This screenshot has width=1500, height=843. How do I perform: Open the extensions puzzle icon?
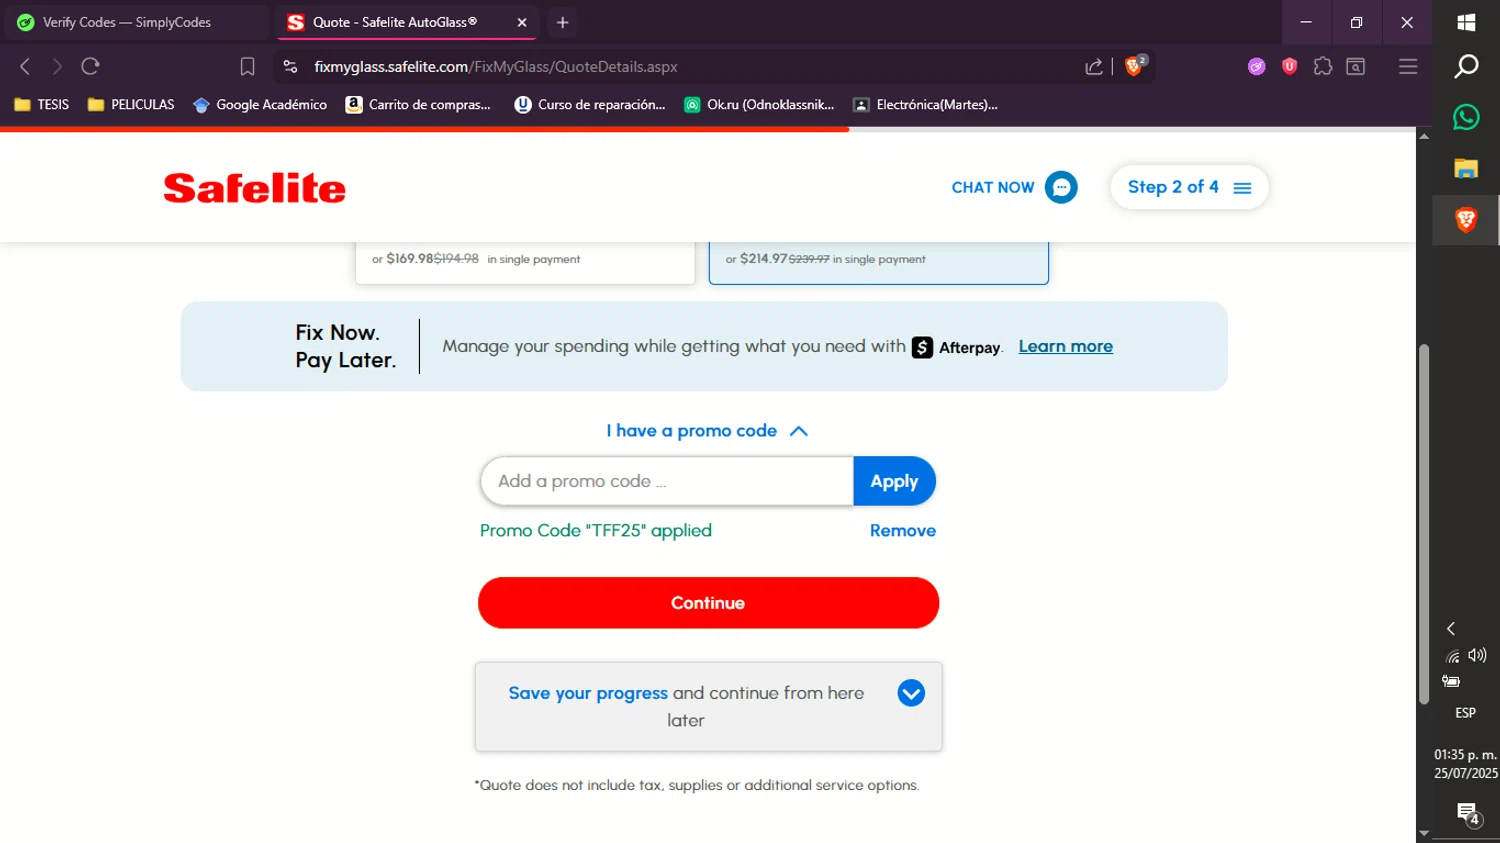1323,66
